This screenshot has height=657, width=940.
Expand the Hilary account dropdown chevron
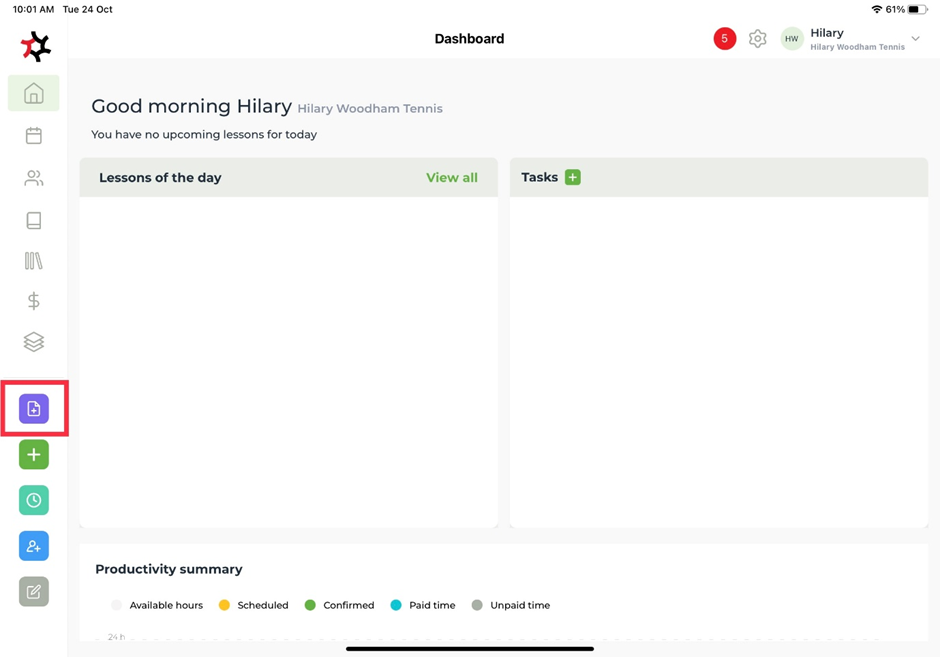[915, 39]
